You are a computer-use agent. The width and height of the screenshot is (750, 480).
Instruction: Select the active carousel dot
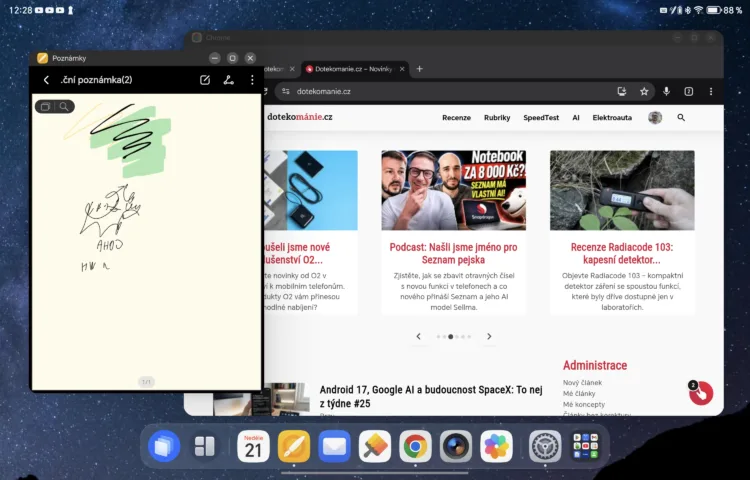(451, 337)
